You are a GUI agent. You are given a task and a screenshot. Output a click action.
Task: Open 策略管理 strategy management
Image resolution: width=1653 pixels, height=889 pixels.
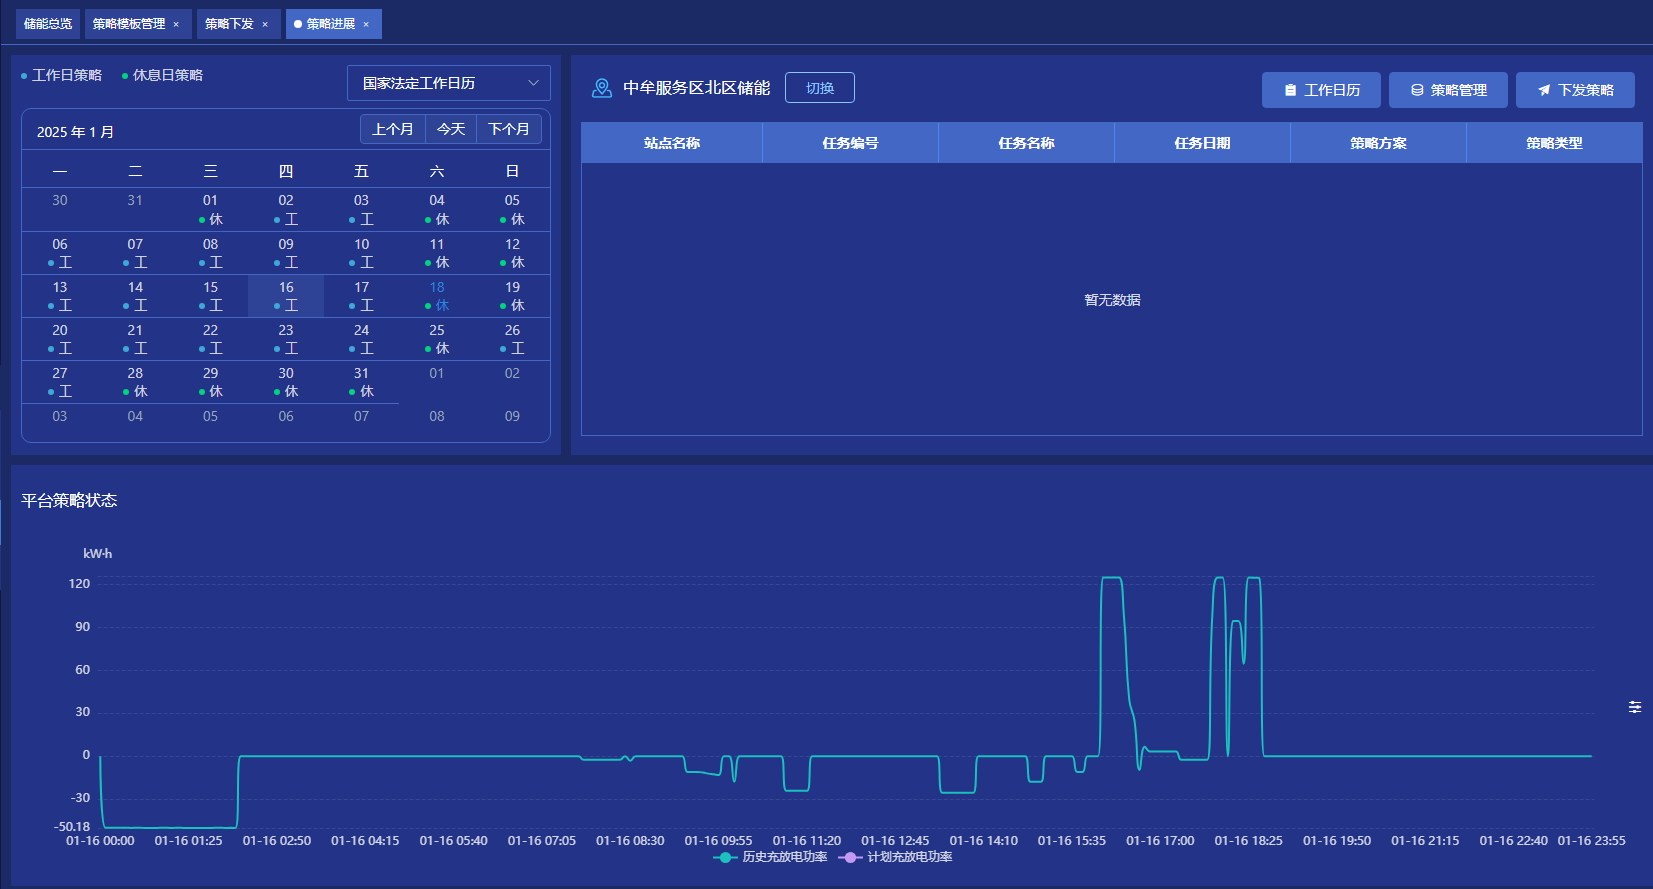tap(1448, 90)
